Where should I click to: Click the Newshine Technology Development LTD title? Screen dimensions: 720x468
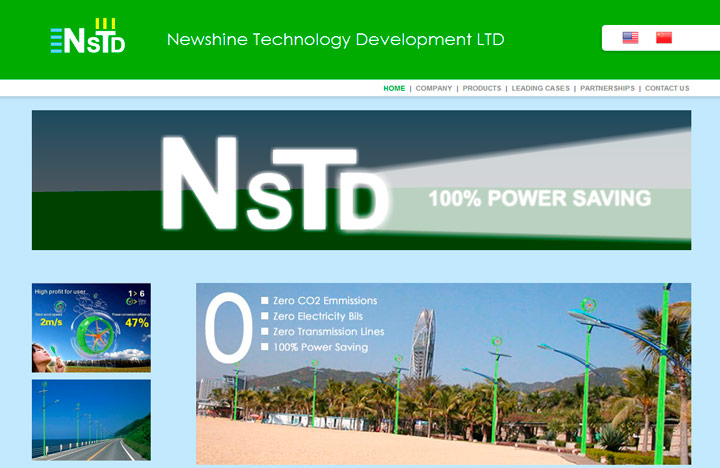336,39
